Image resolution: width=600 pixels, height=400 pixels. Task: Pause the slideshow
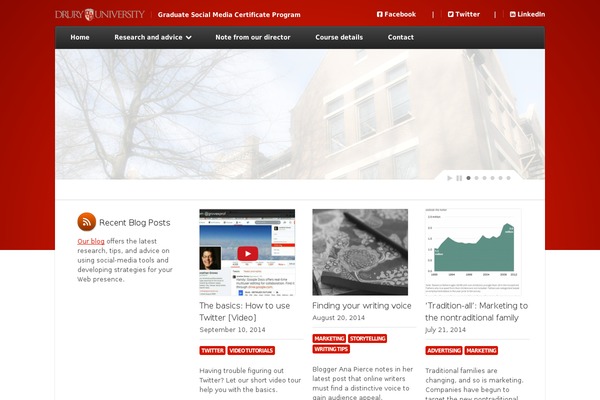(x=459, y=178)
